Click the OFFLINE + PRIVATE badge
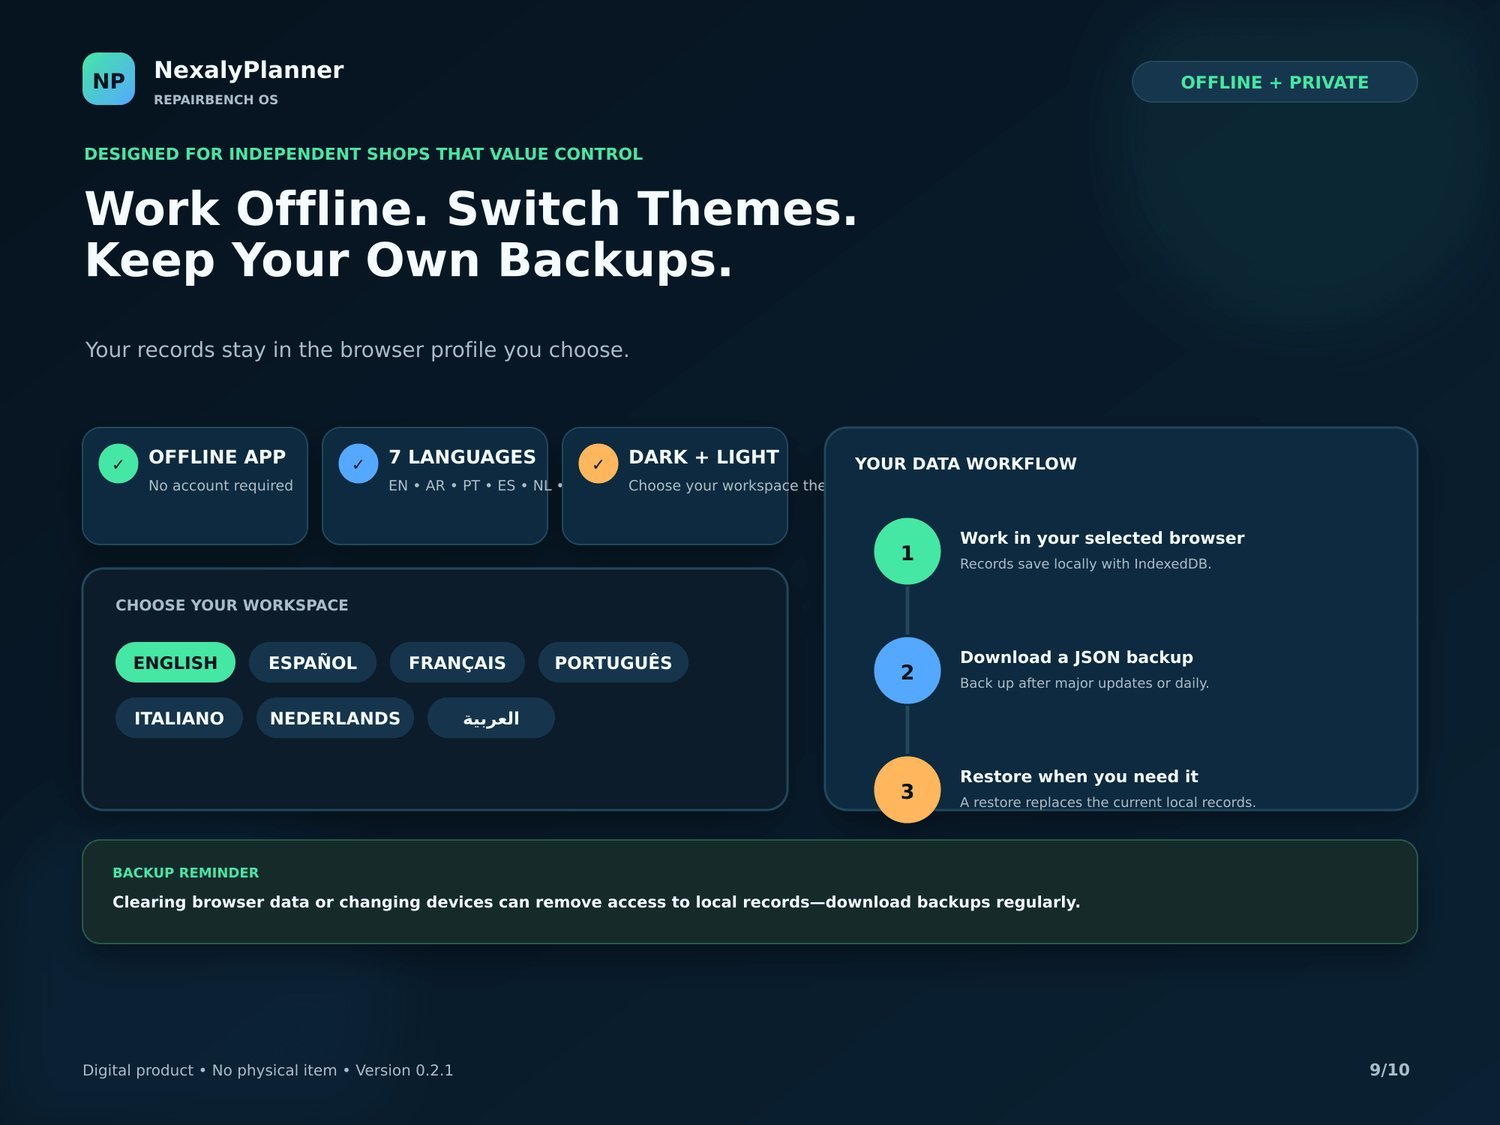1500x1125 pixels. 1274,82
